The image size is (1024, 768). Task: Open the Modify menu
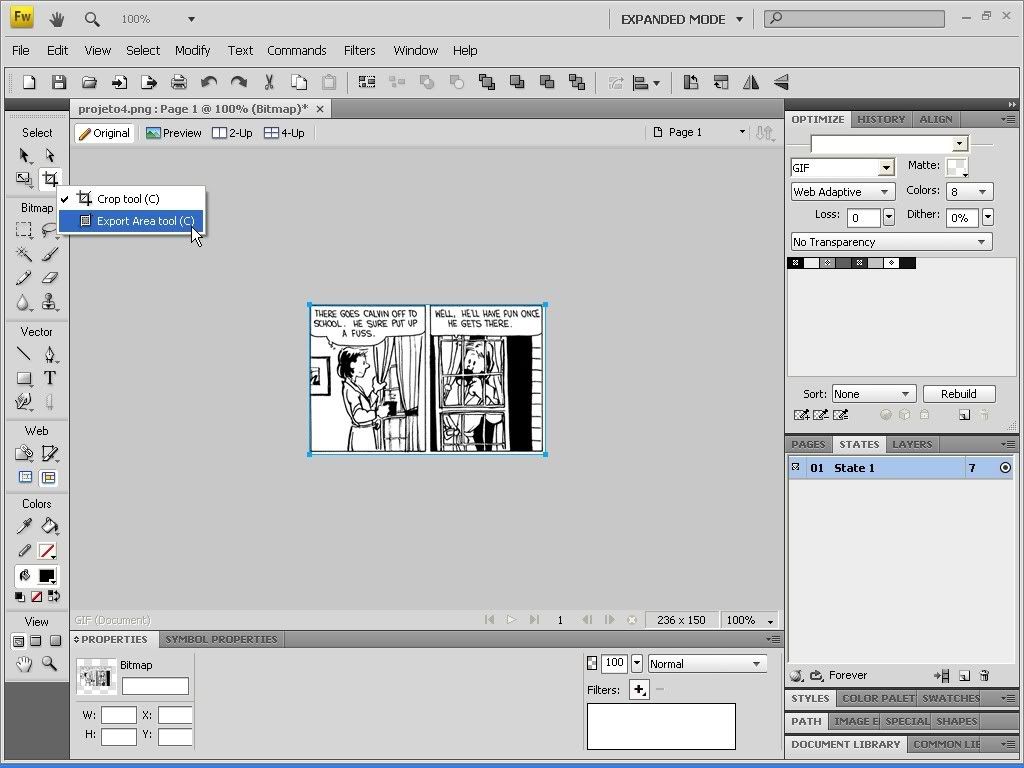click(192, 50)
